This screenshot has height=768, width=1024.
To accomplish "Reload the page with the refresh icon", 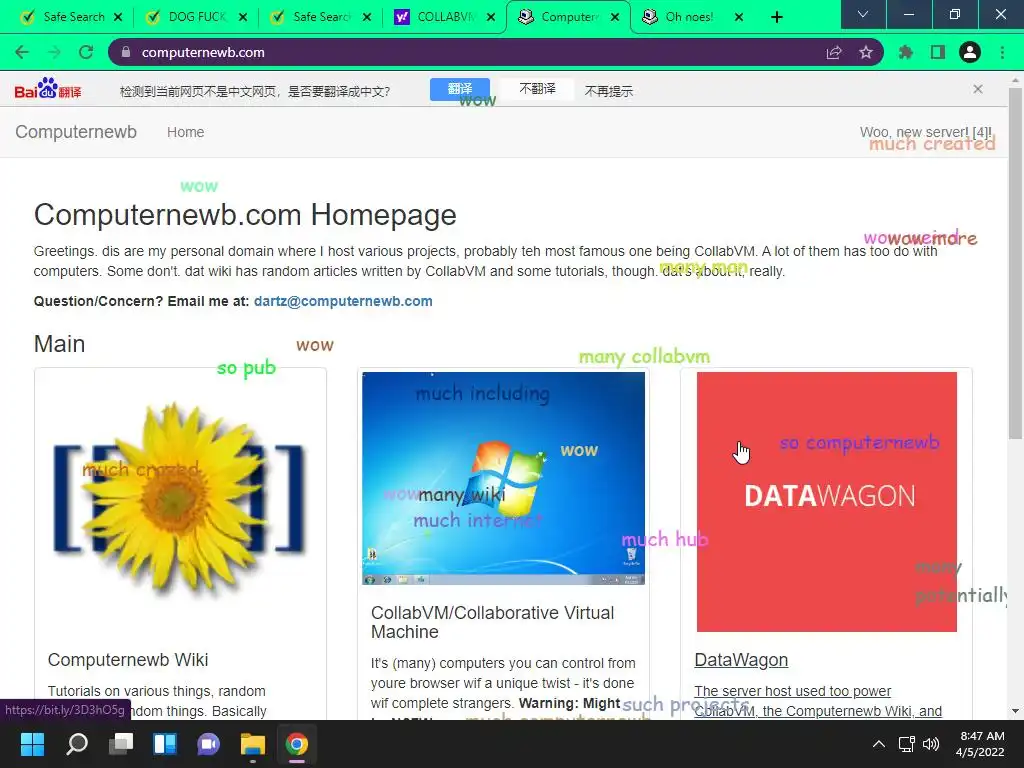I will coord(86,52).
